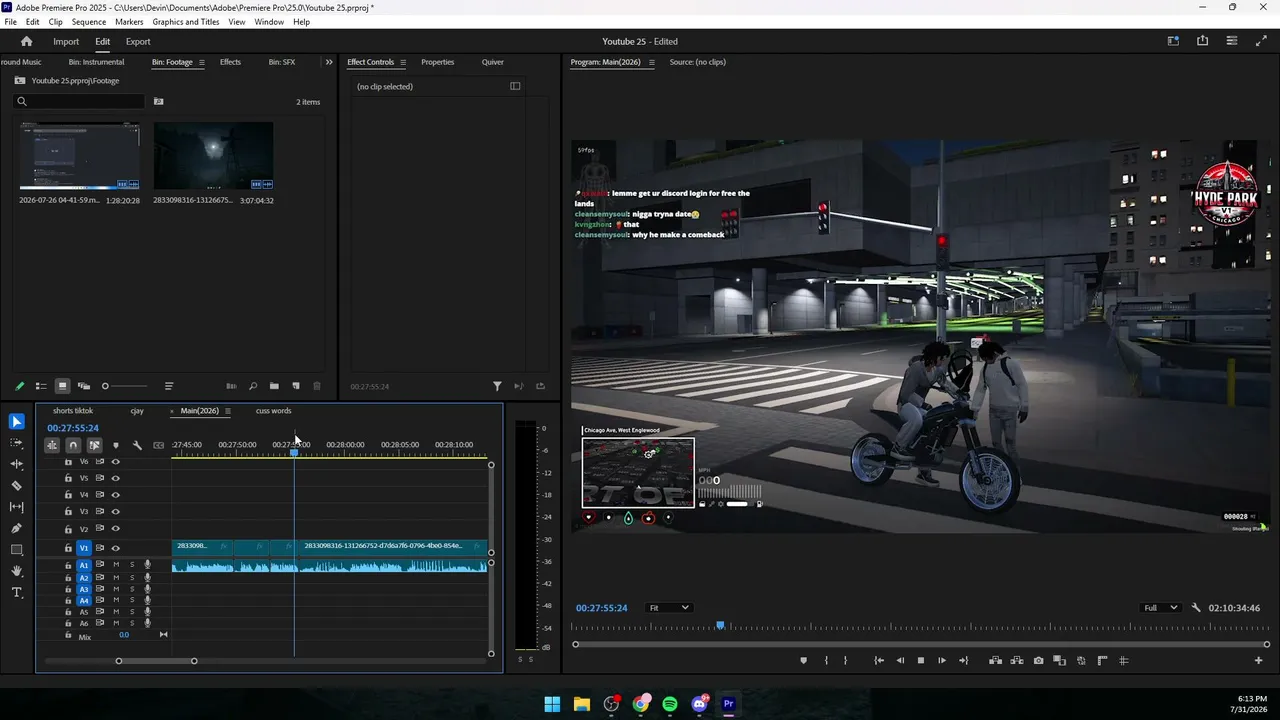Go to the Home screen icon
This screenshot has height=720, width=1280.
click(x=27, y=41)
